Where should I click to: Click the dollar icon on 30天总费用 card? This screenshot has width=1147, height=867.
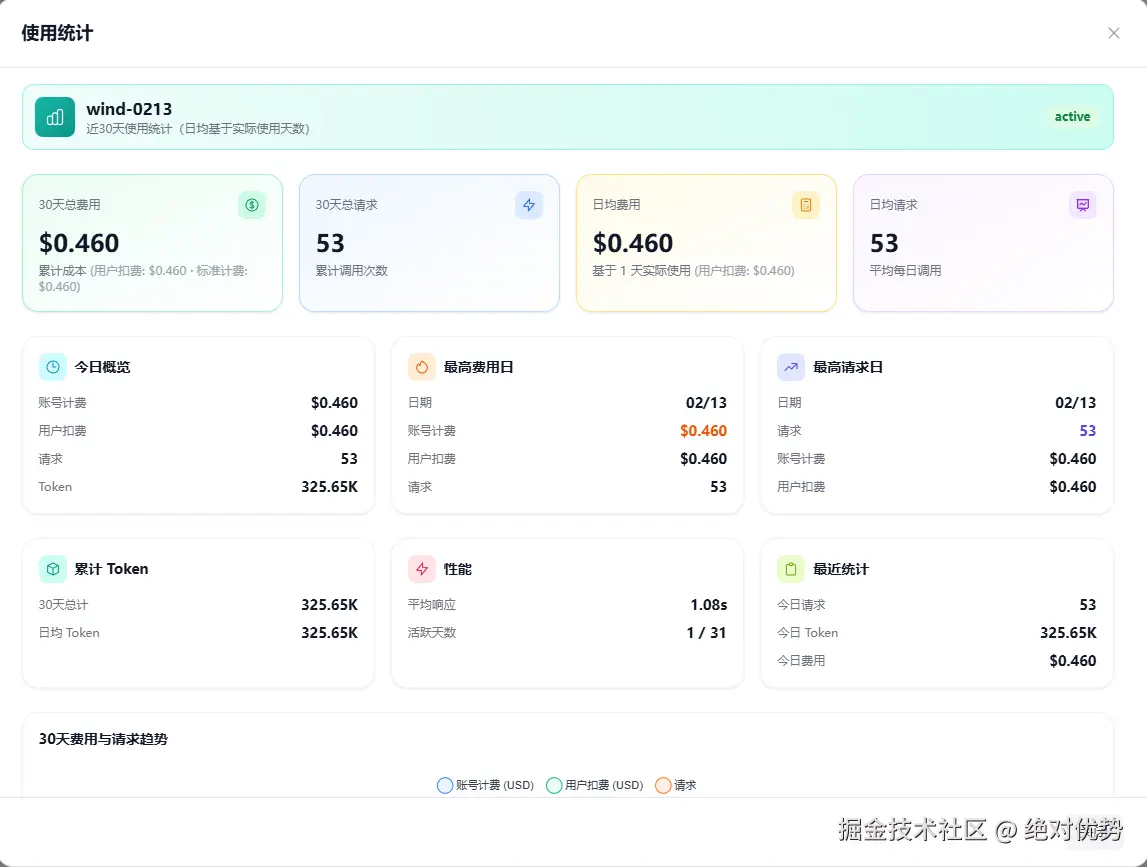click(252, 205)
